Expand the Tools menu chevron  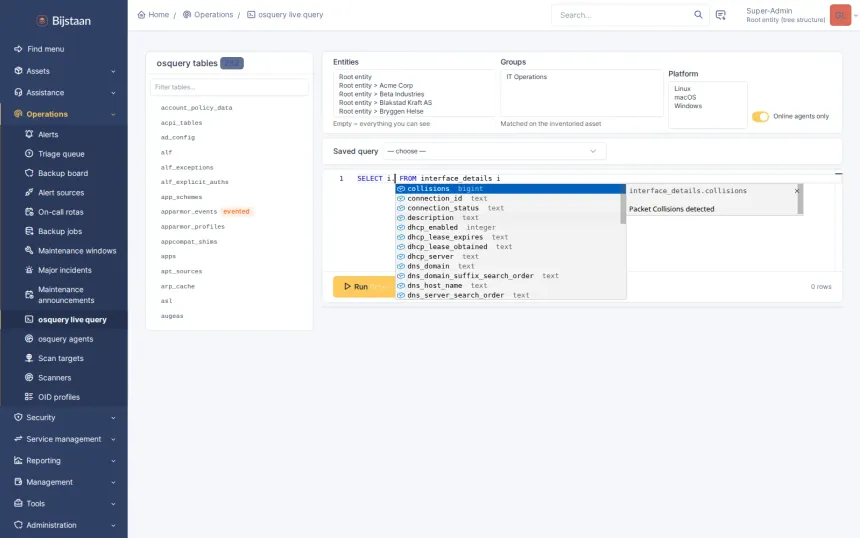[113, 503]
